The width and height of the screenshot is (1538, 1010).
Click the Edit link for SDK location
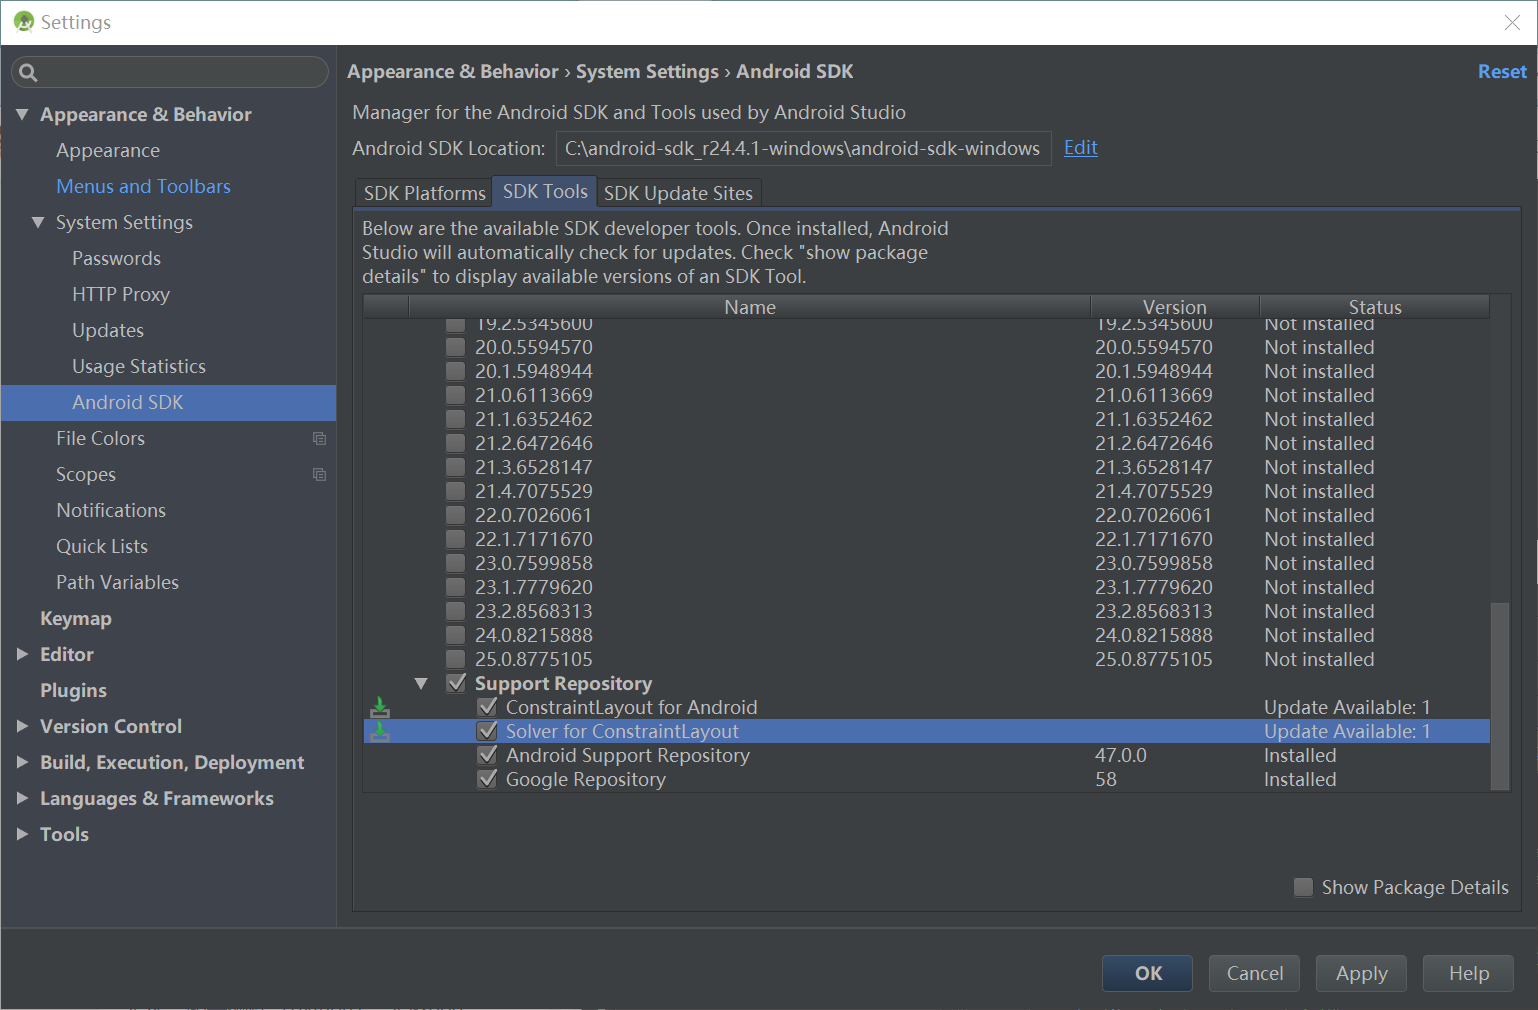click(1080, 148)
